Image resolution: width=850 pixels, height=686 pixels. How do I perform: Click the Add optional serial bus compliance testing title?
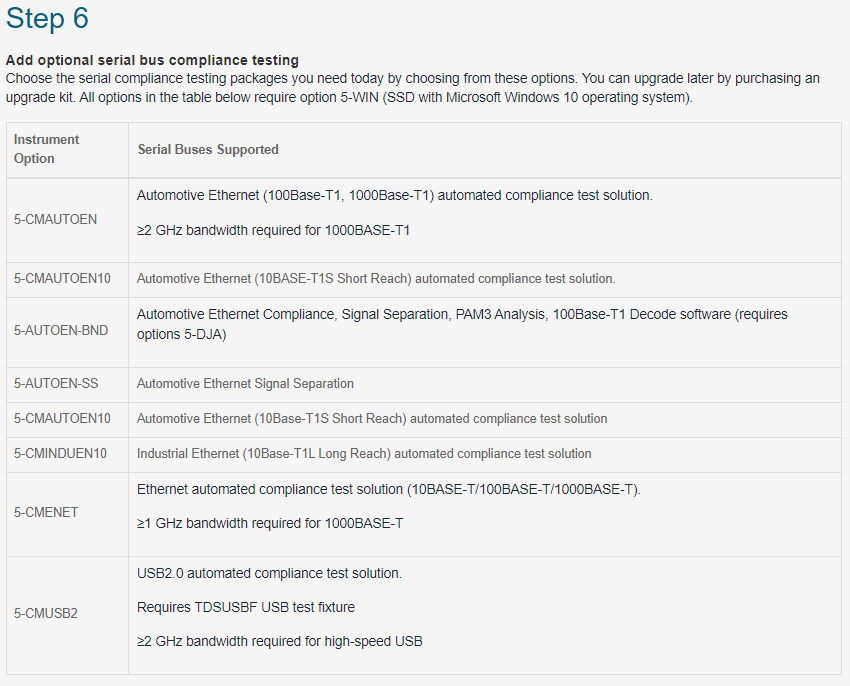click(152, 60)
